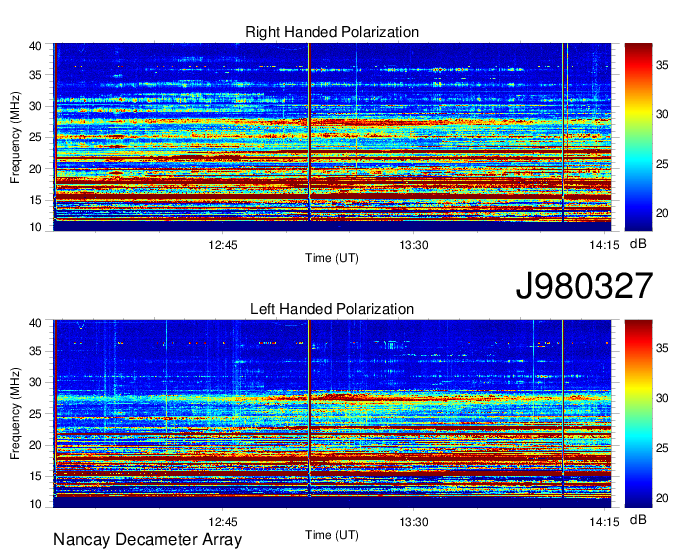Click the 20 dB label on upper colorbar
The image size is (680, 552).
662,213
